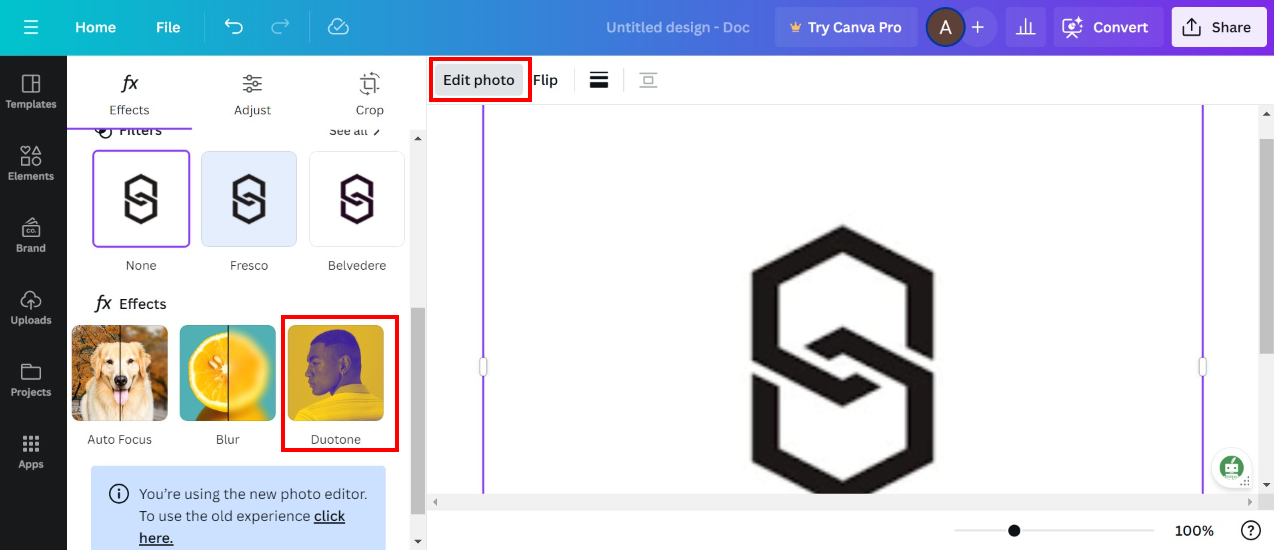This screenshot has height=550, width=1274.
Task: Redo the last action
Action: (x=280, y=27)
